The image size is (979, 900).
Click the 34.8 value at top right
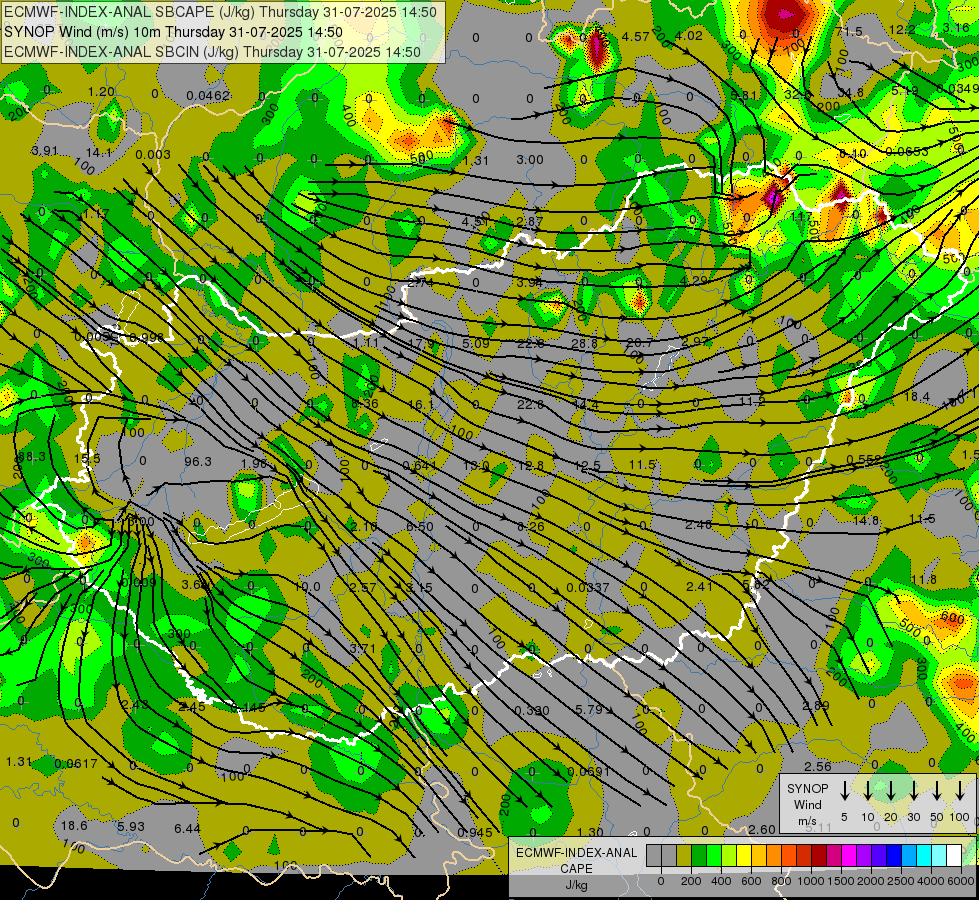tap(850, 92)
